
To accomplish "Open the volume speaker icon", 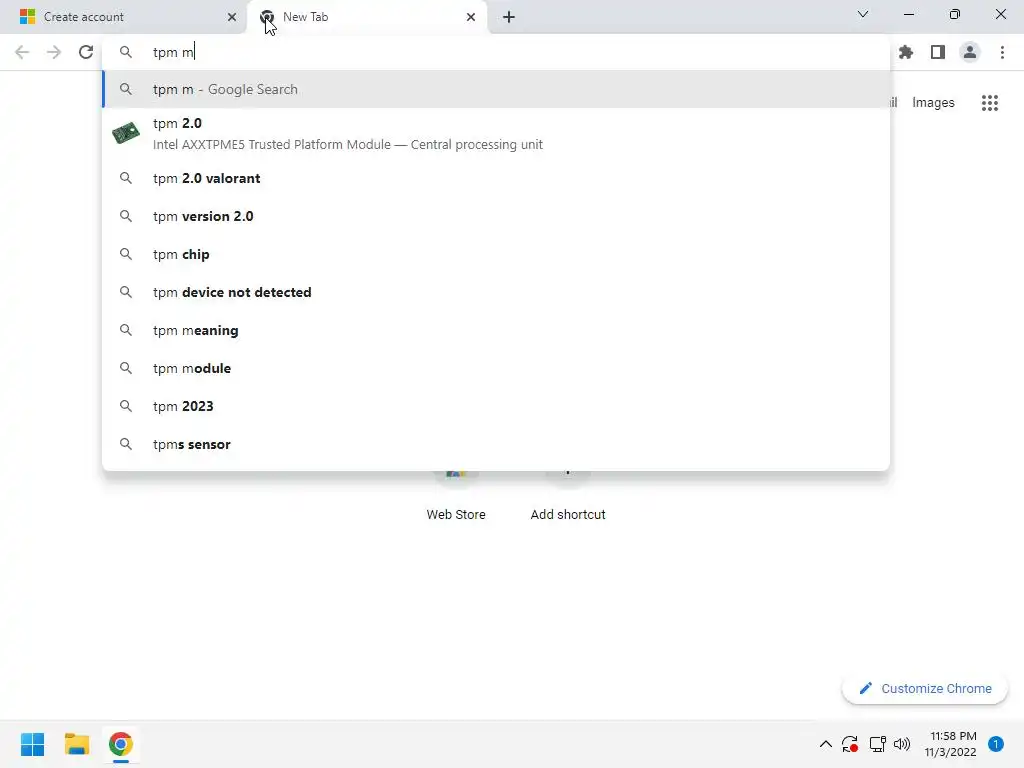I will click(x=902, y=744).
